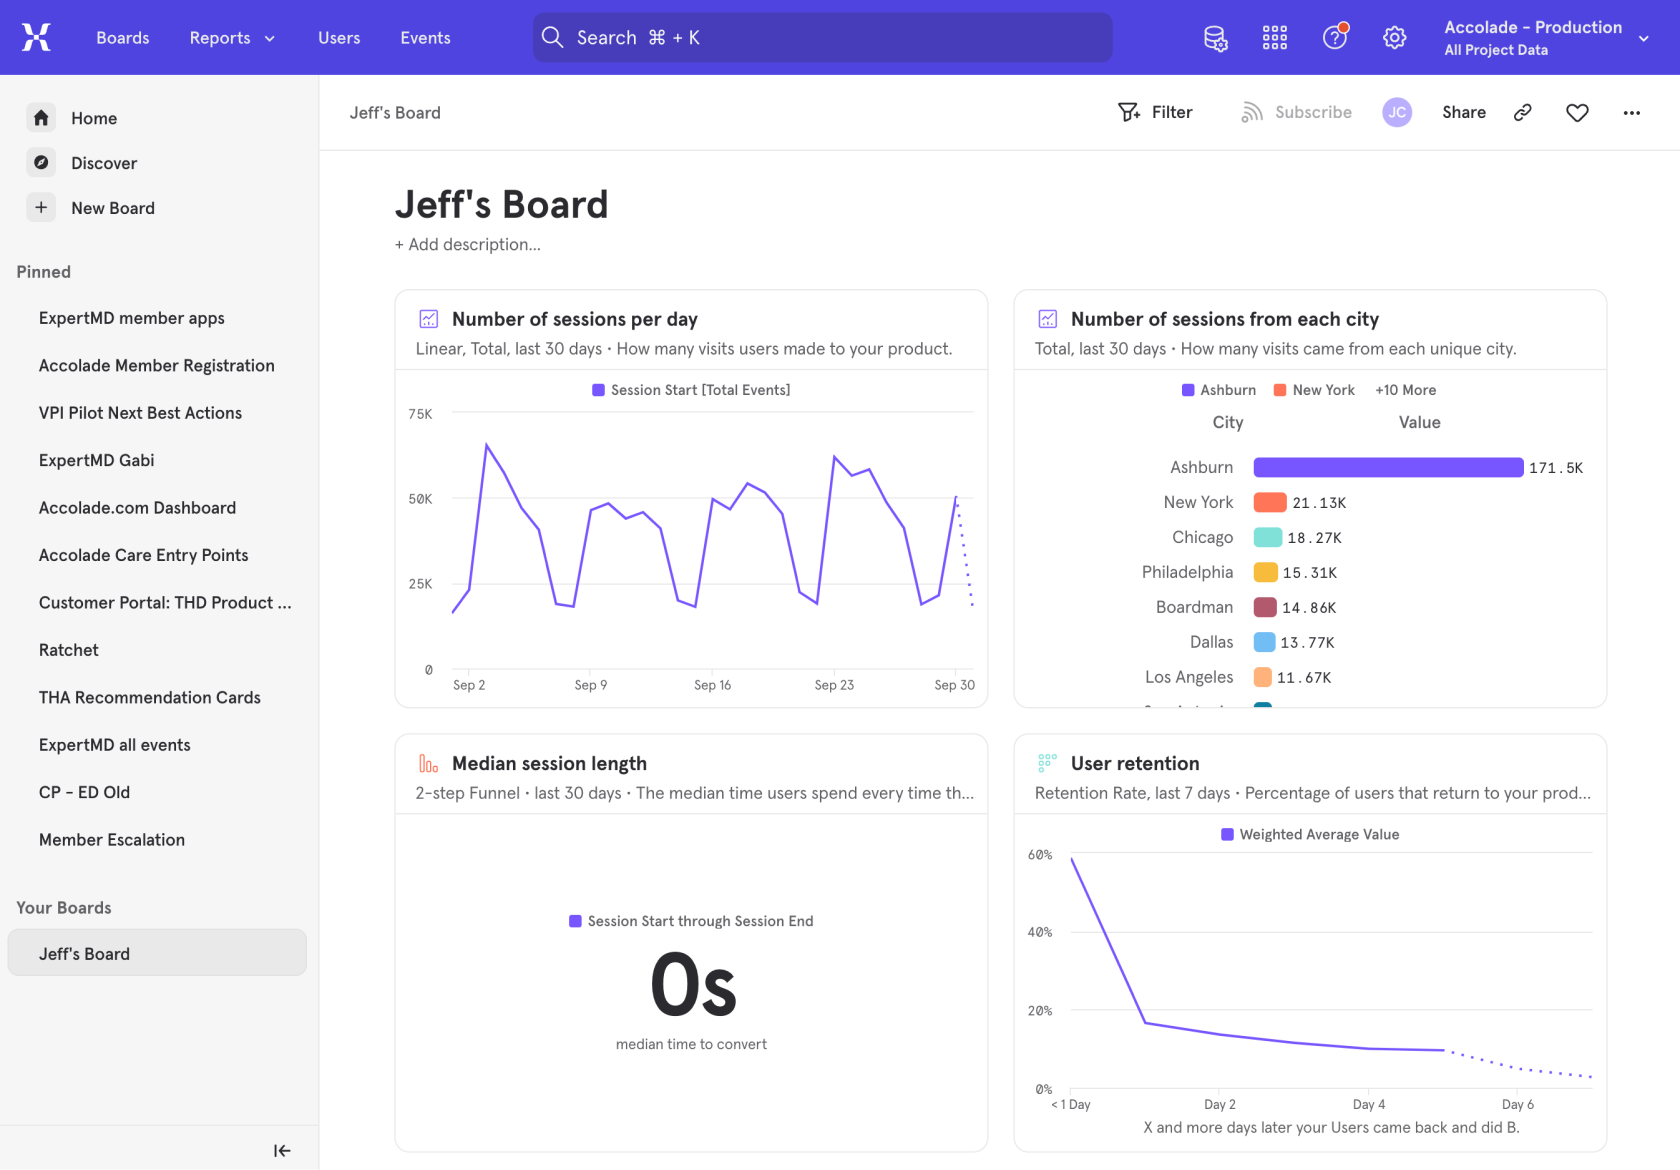Collapse the sidebar with arrow icon
Screen dimensions: 1680x1170
(282, 1151)
